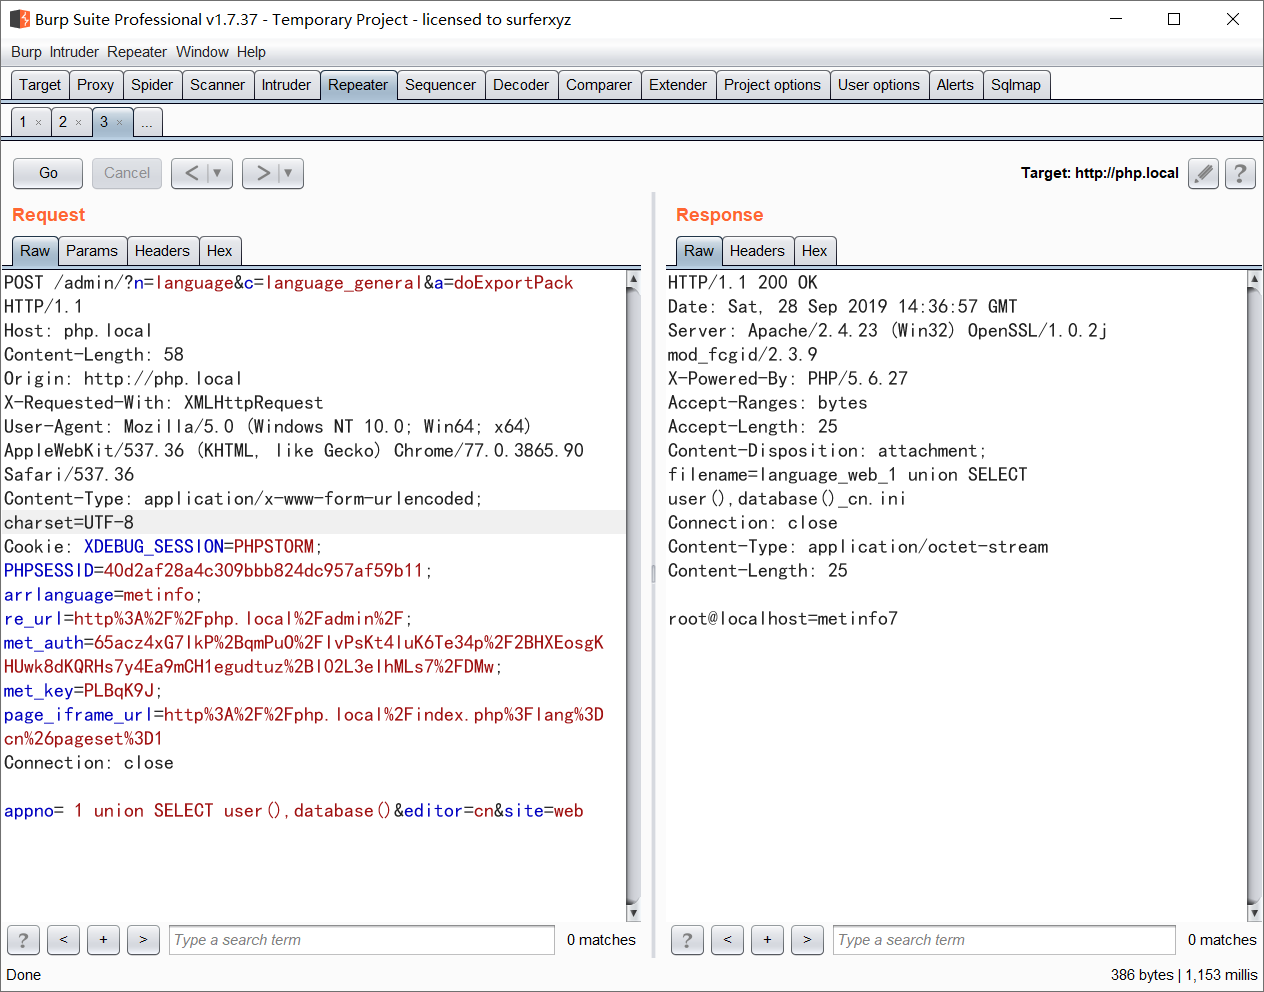
Task: Switch to the Comparer tab
Action: (599, 85)
